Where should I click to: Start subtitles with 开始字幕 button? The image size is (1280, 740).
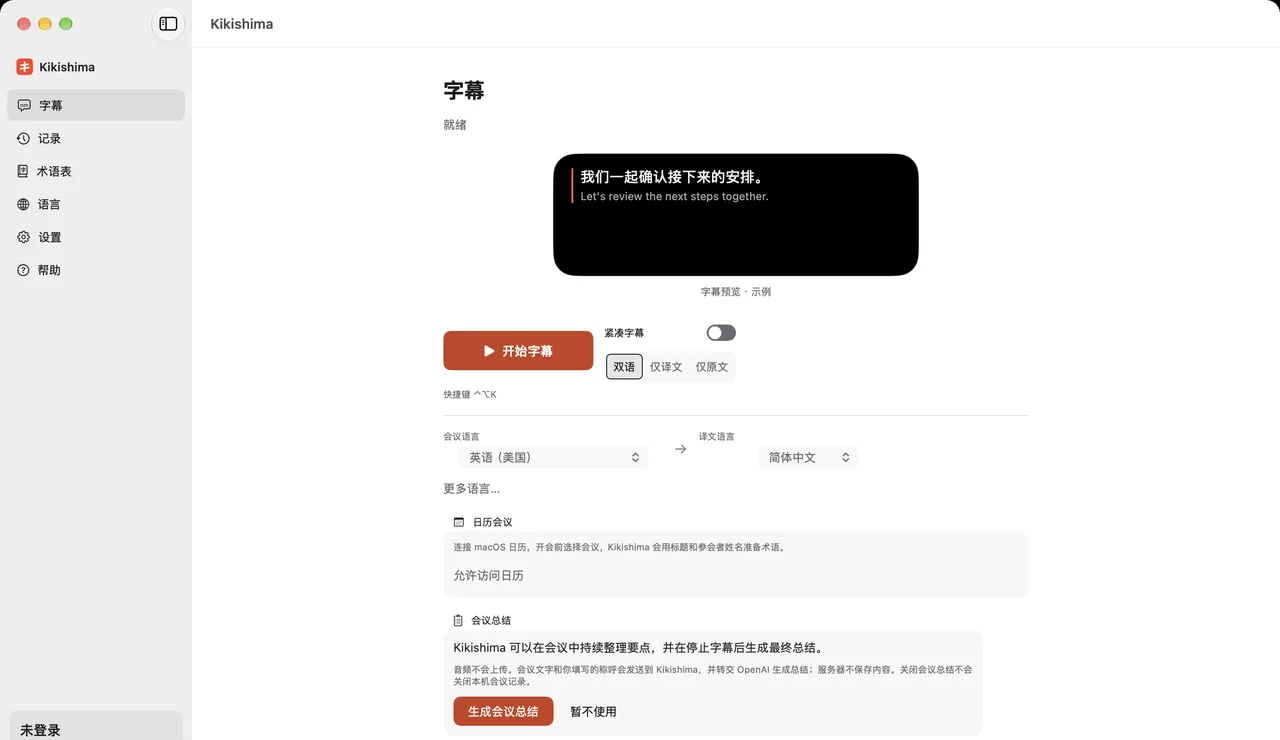[x=518, y=351]
